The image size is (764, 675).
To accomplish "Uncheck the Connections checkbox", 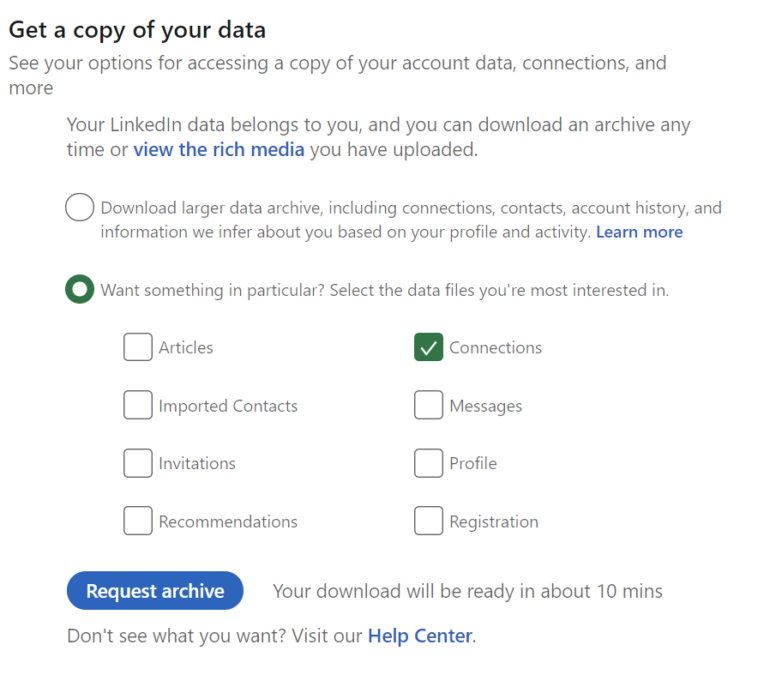I will 428,347.
